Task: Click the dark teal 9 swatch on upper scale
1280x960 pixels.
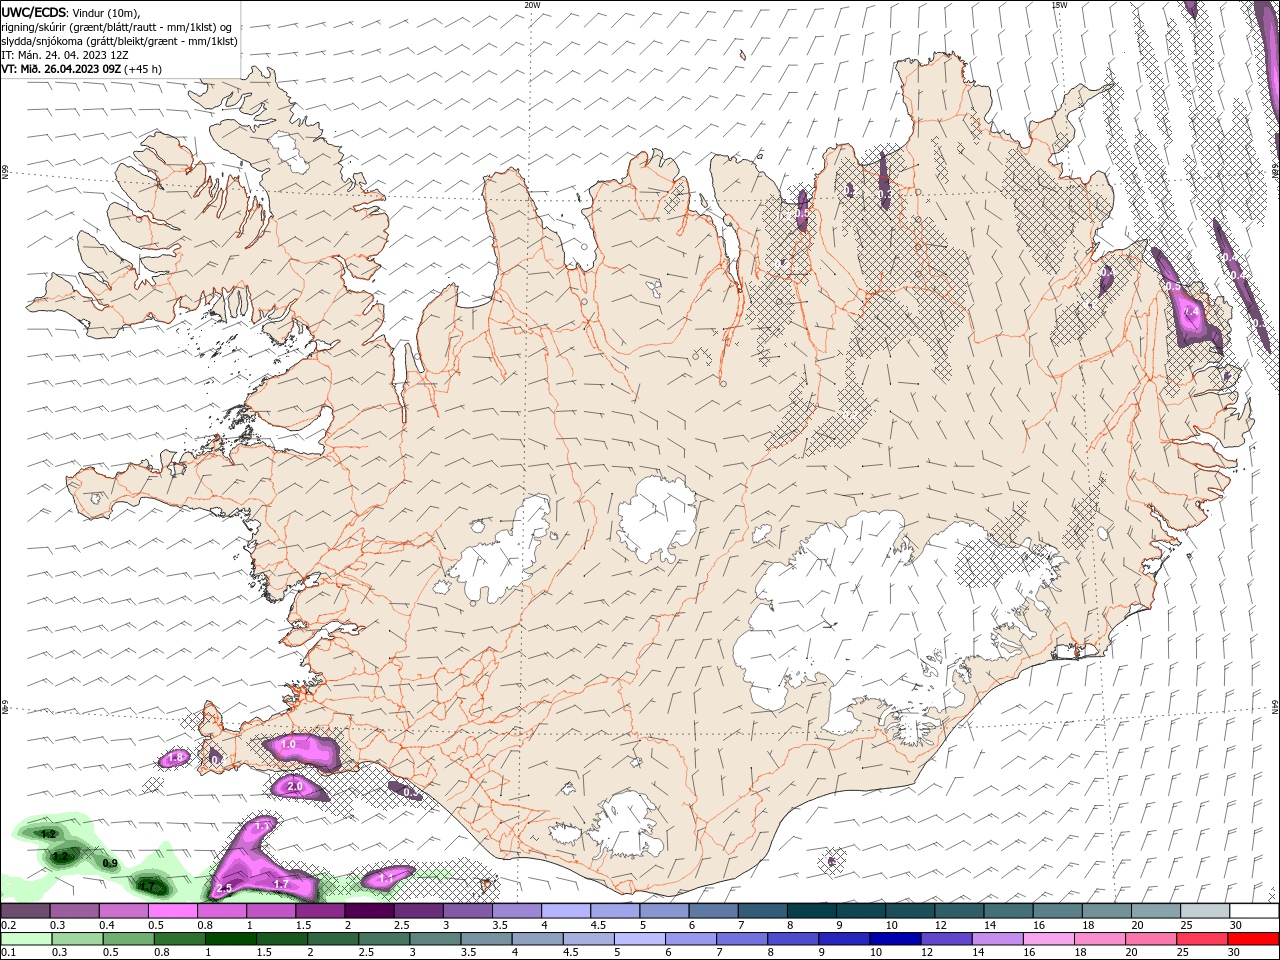Action: pyautogui.click(x=860, y=911)
